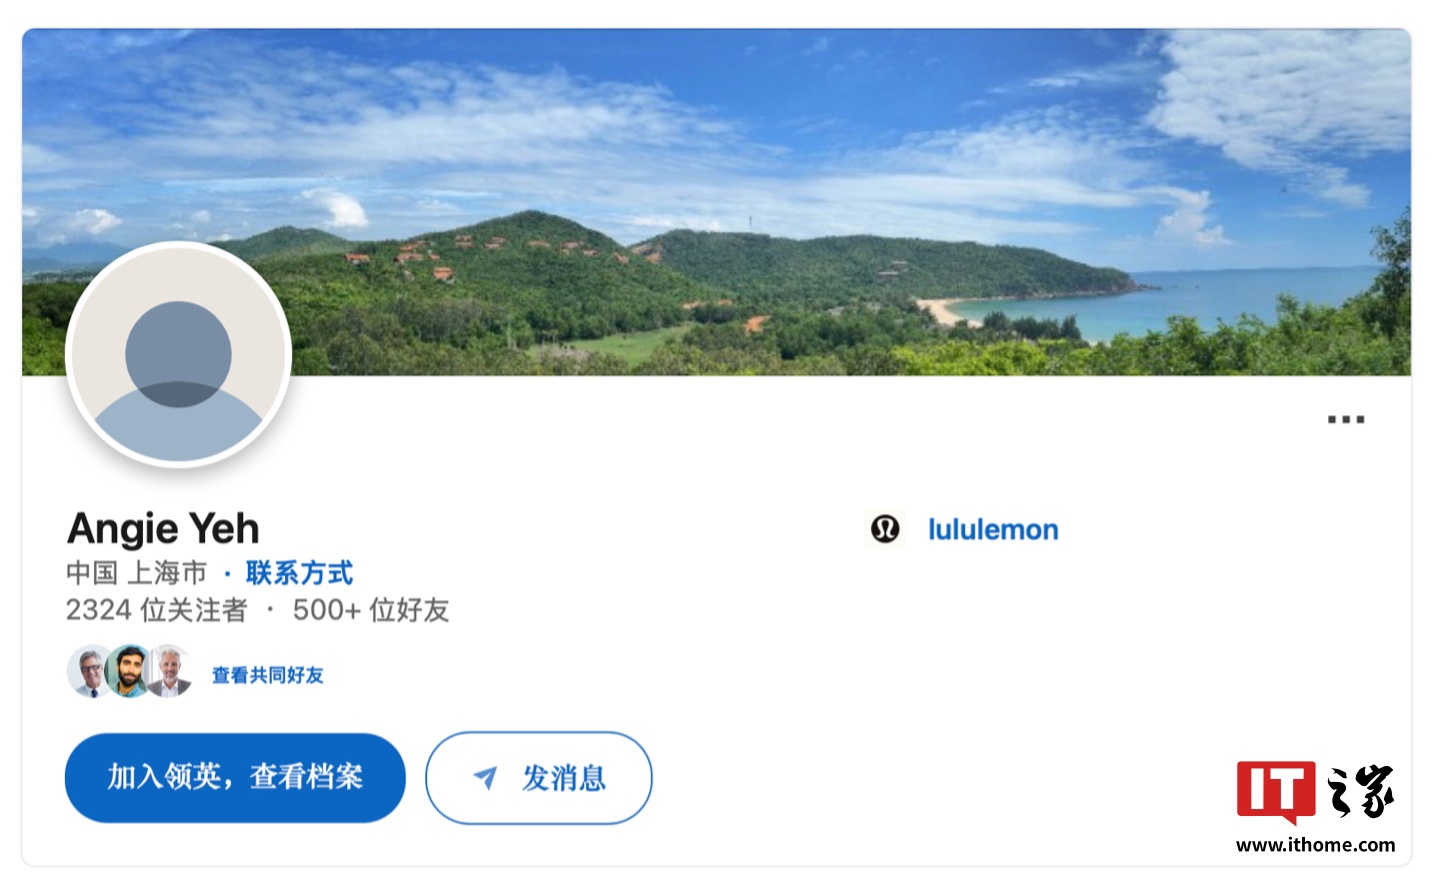Click the red IT logo watermark
The width and height of the screenshot is (1440, 884).
1276,791
